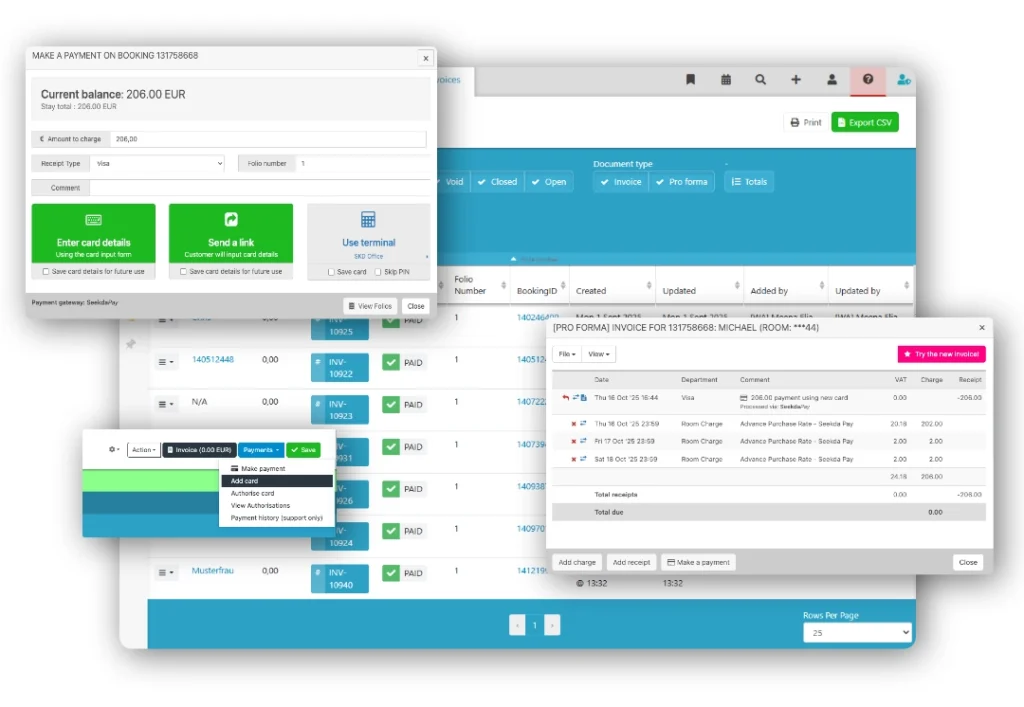Image resolution: width=1024 pixels, height=707 pixels.
Task: Open booking link 140512448
Action: tap(213, 359)
